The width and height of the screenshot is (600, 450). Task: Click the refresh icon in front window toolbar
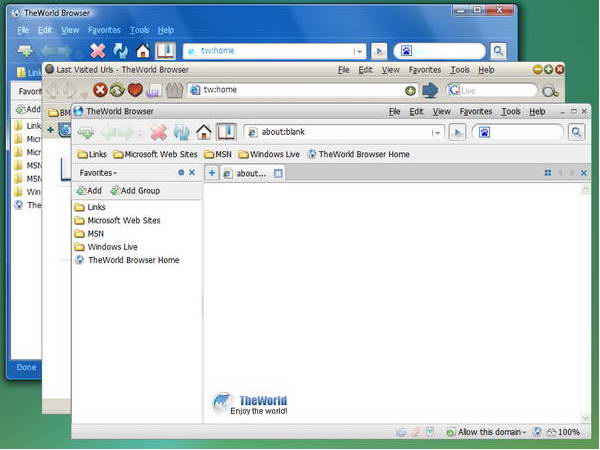pos(181,132)
